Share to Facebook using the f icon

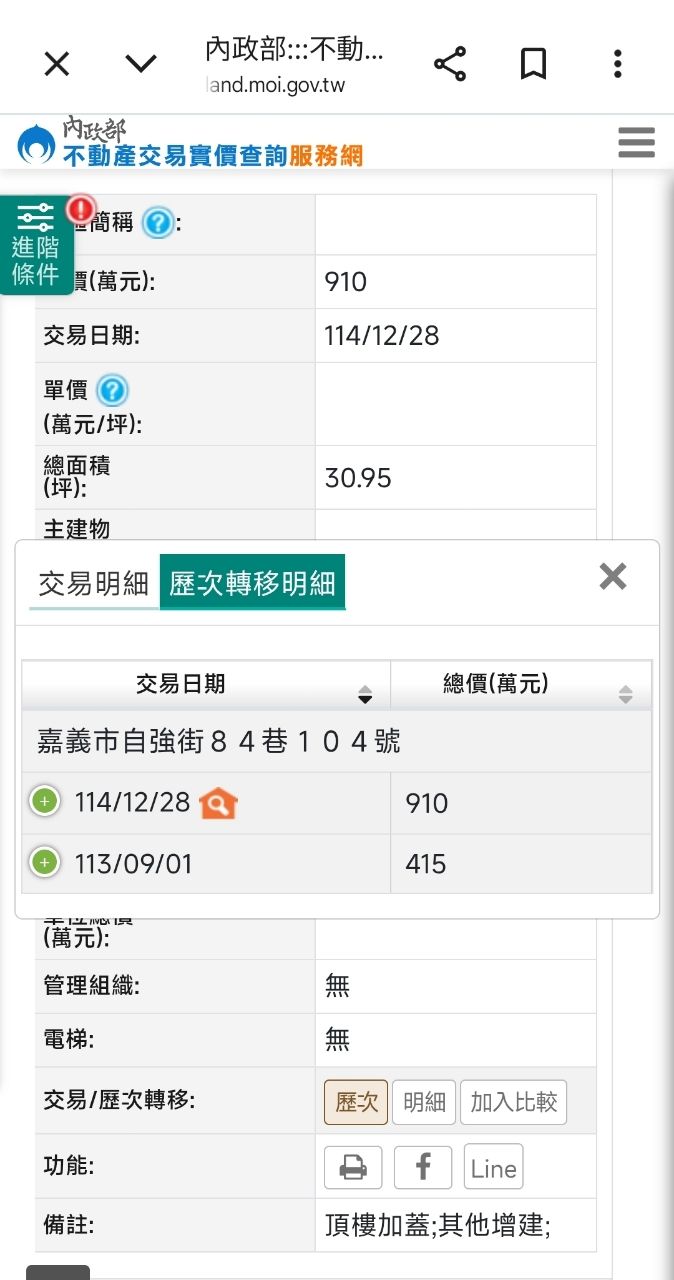pyautogui.click(x=423, y=1167)
